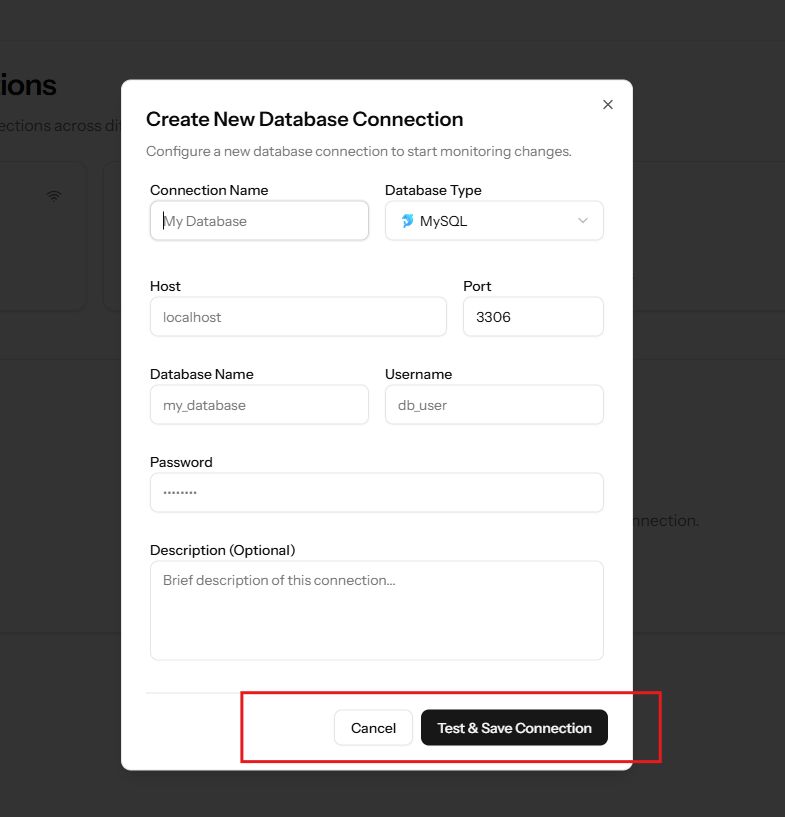Select the Database Name input field
Screen dimensions: 785x817
coord(259,405)
